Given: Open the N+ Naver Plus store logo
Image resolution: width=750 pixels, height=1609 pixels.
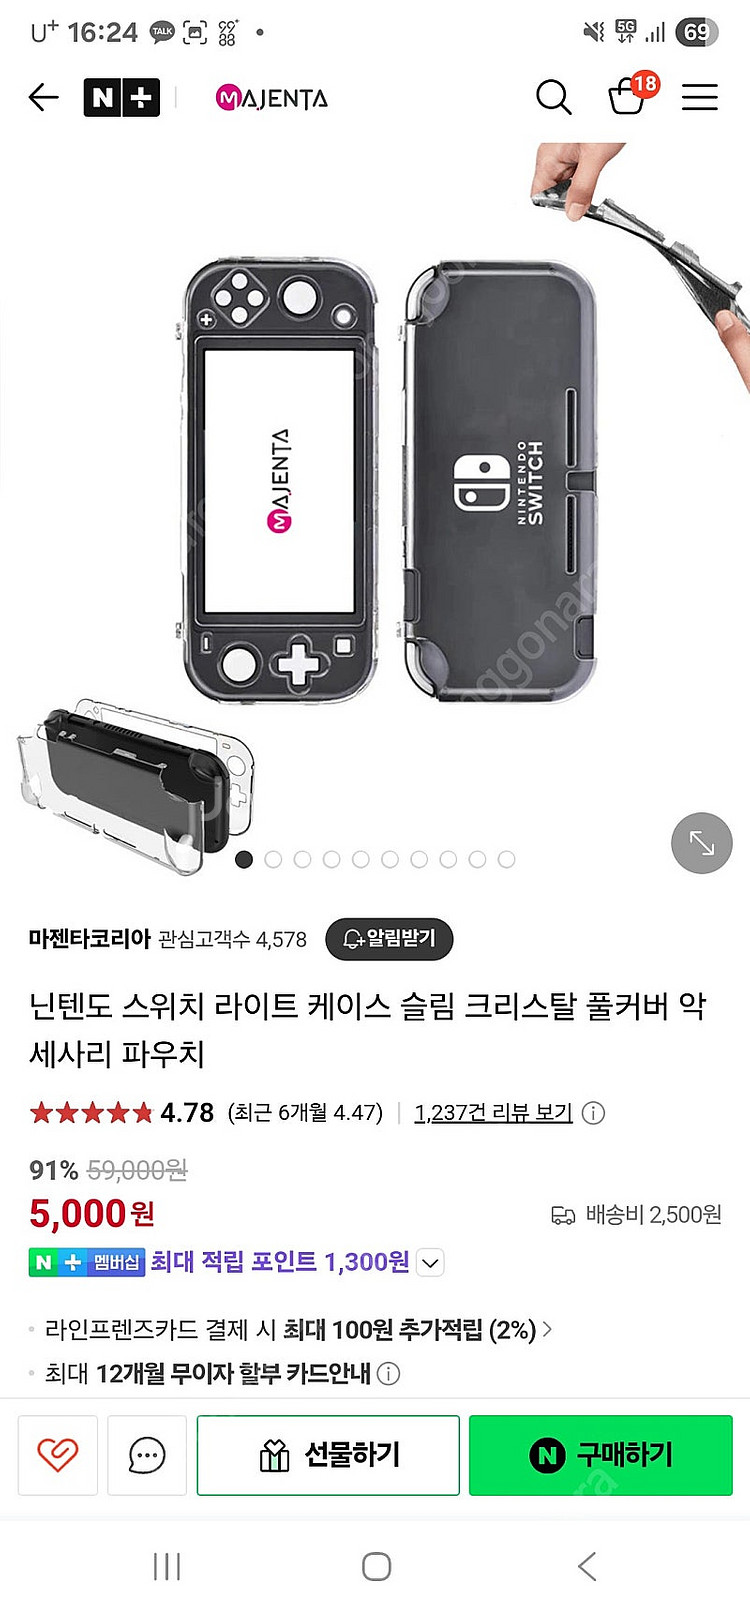Looking at the screenshot, I should pyautogui.click(x=121, y=97).
